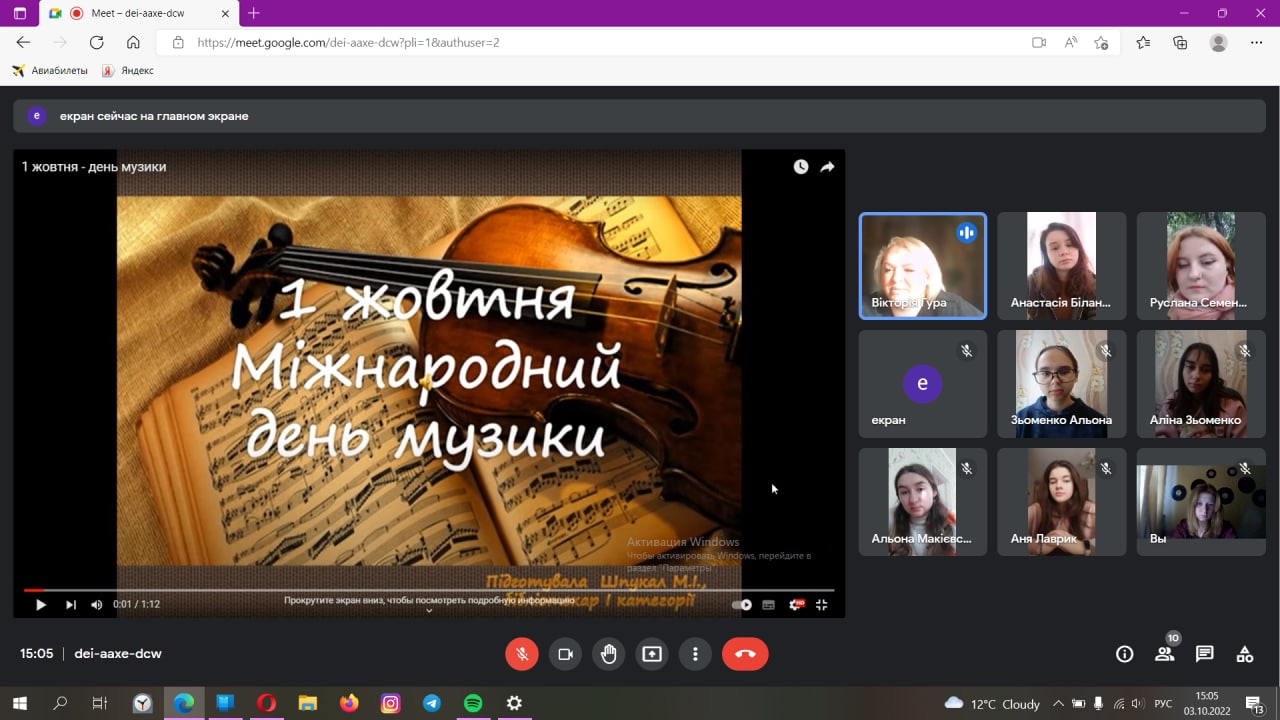Open the Авиабилеты bookmark

(x=50, y=71)
